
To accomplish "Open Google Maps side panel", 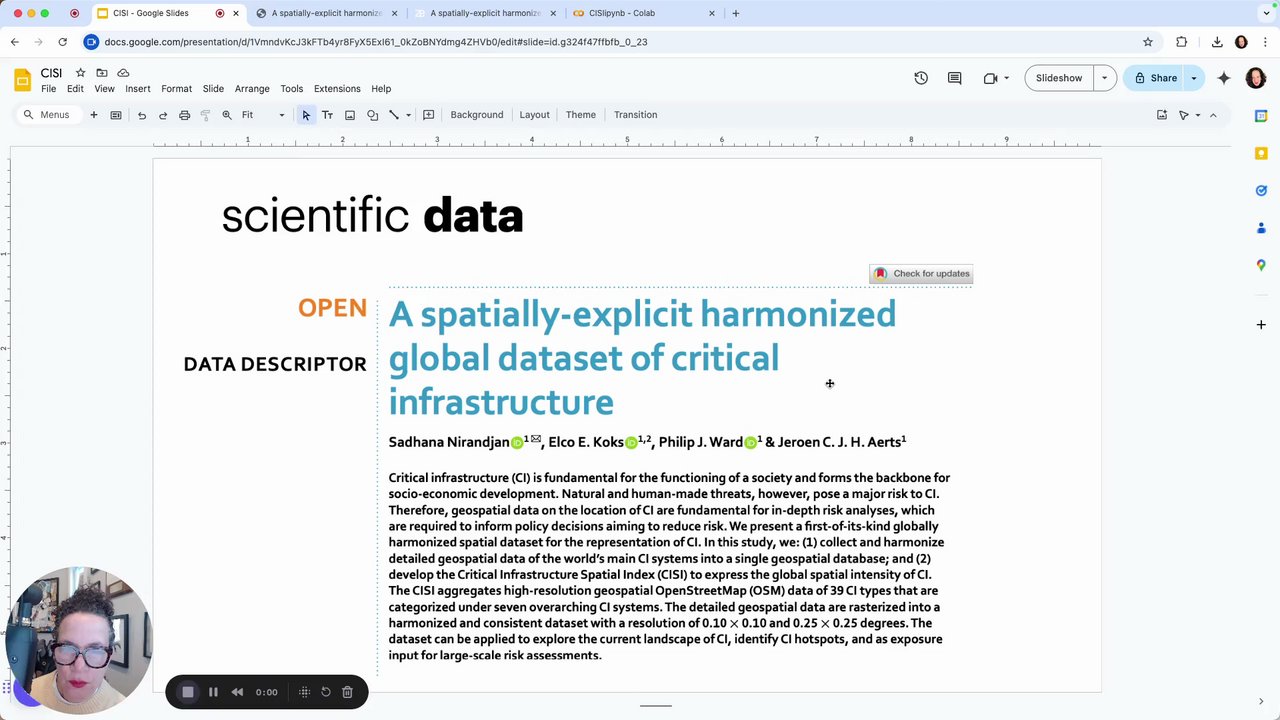I will pos(1261,265).
